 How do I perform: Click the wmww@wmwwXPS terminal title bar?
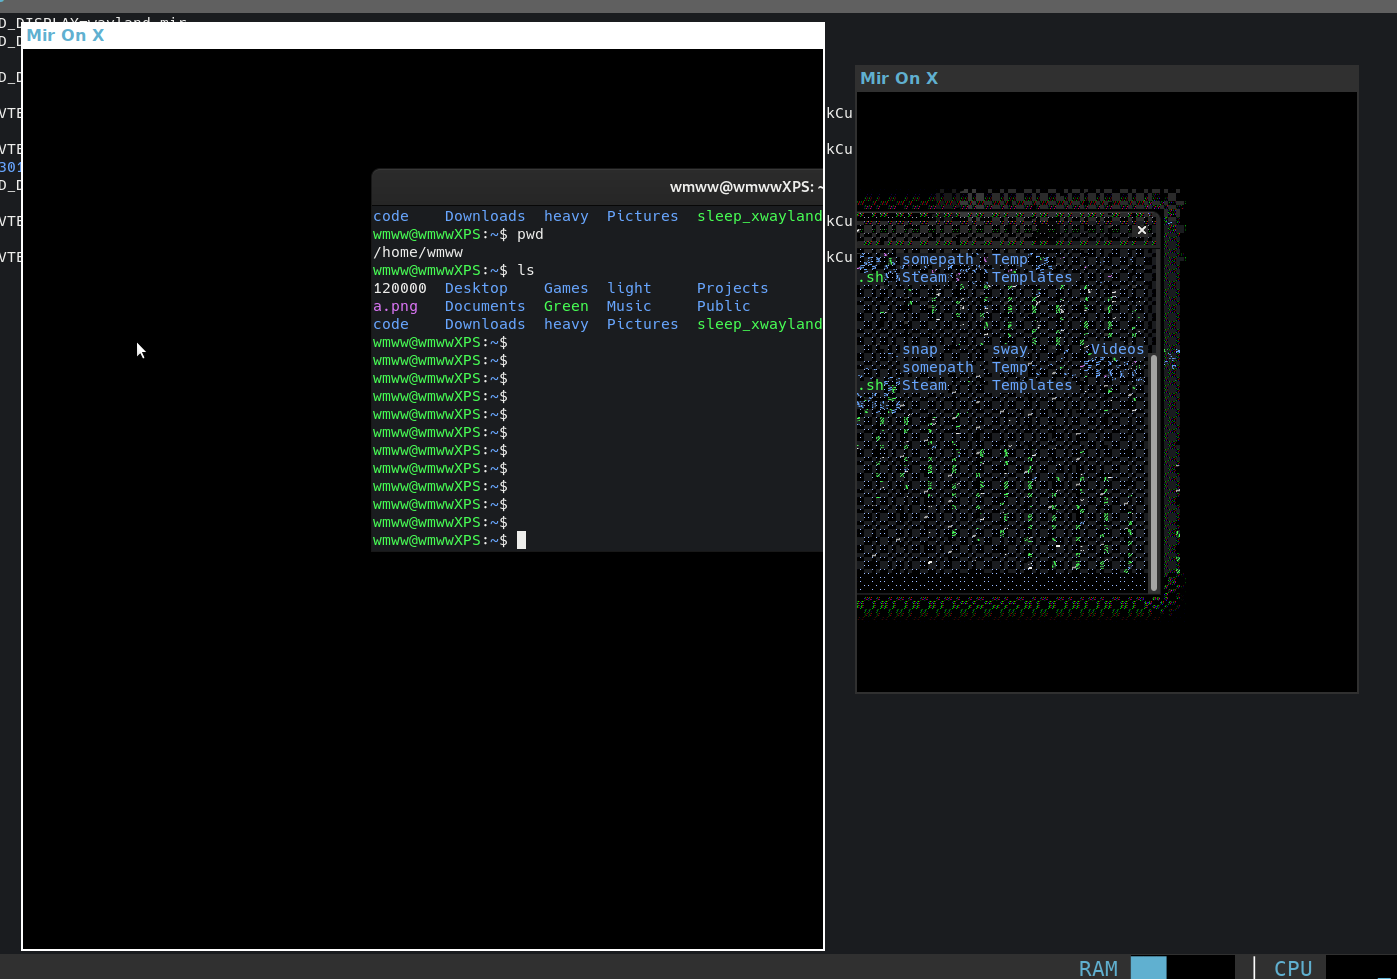click(745, 186)
